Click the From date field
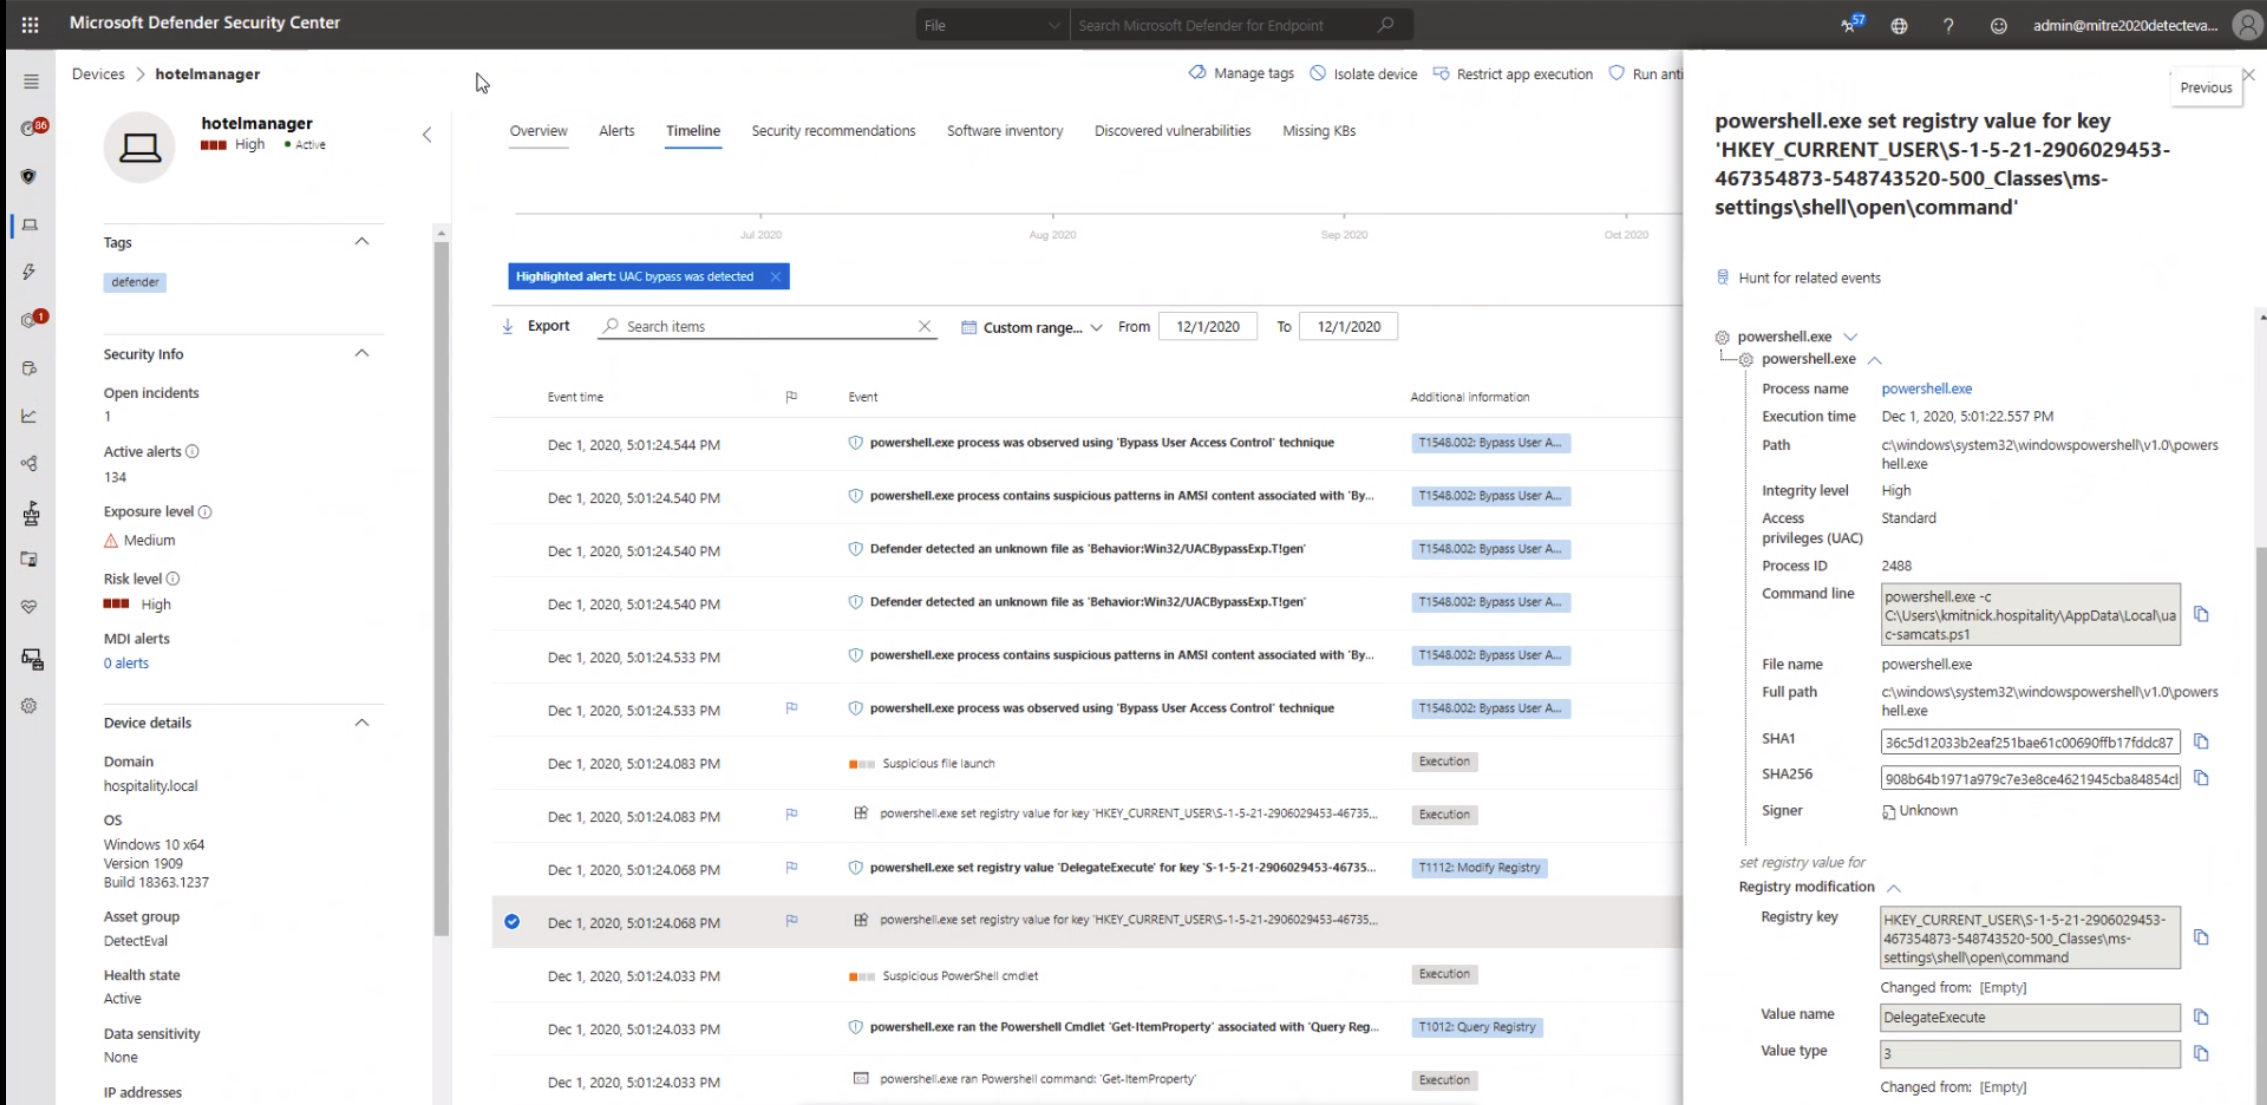The width and height of the screenshot is (2267, 1105). (x=1207, y=326)
